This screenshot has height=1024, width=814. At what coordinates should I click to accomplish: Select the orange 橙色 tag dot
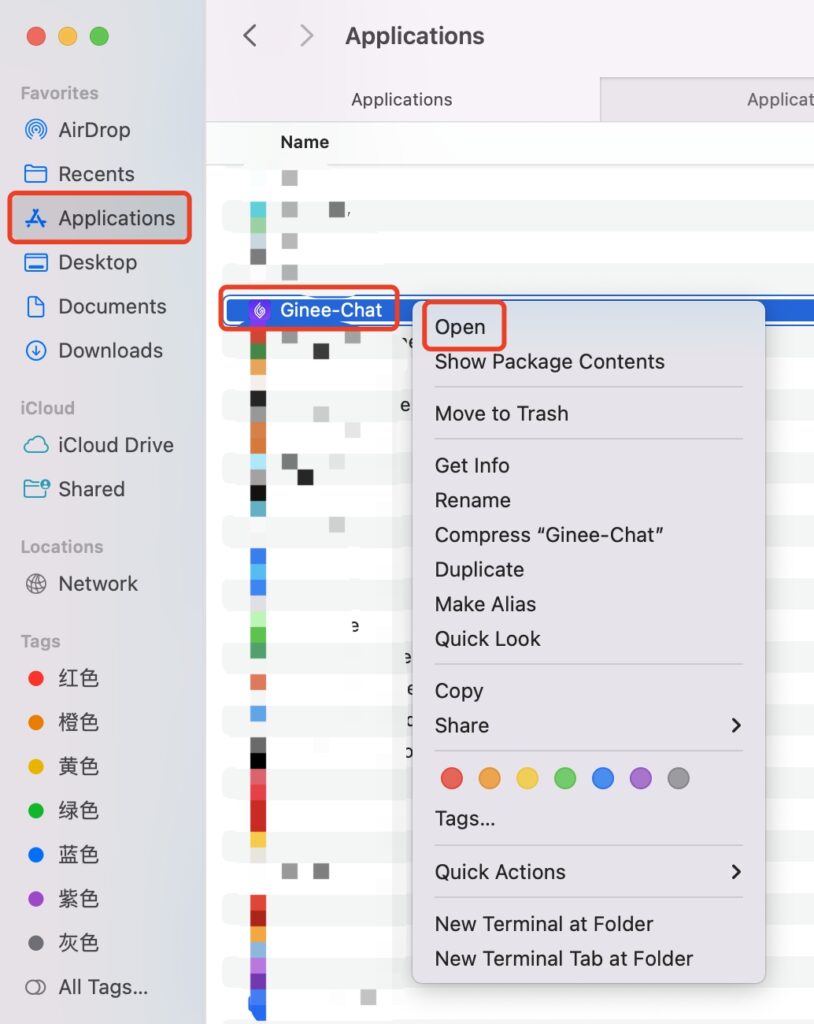coord(36,722)
